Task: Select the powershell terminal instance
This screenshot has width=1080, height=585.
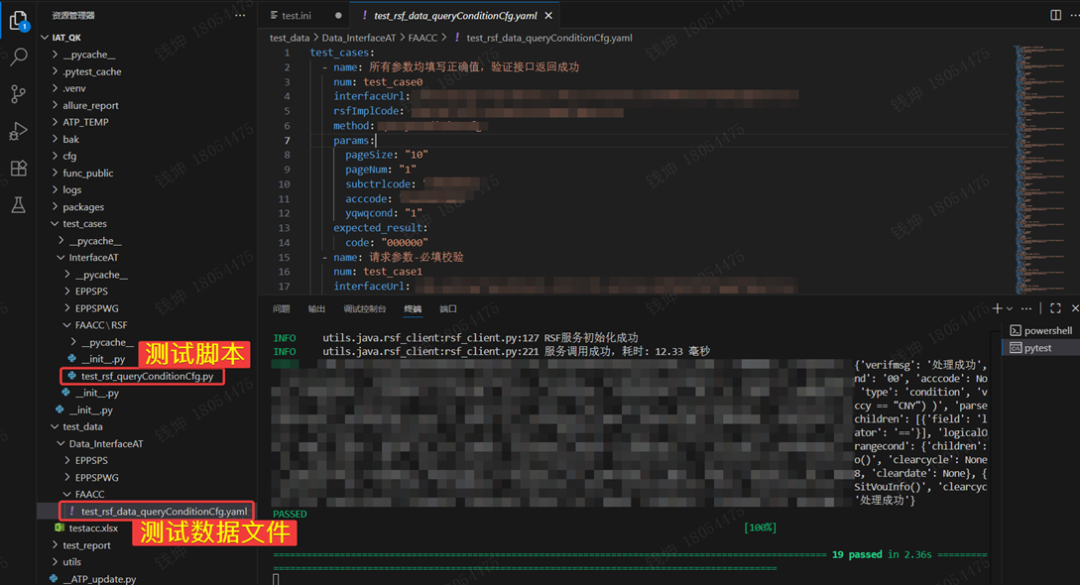Action: click(x=1040, y=330)
